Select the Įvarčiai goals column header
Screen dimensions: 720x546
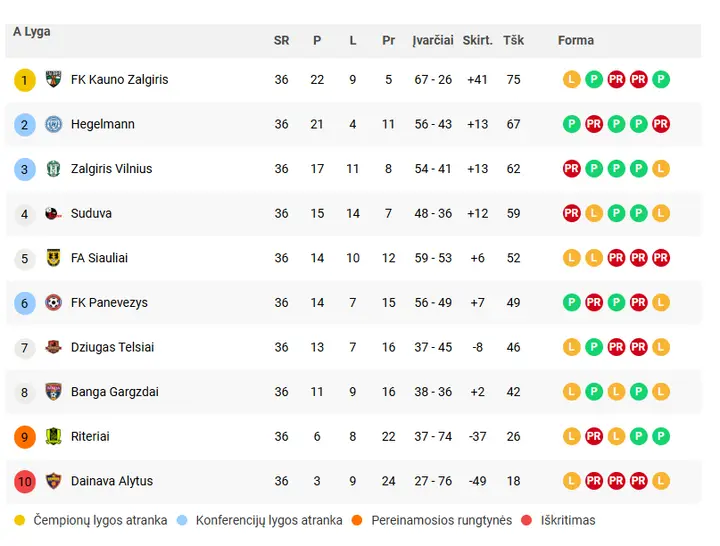[433, 40]
